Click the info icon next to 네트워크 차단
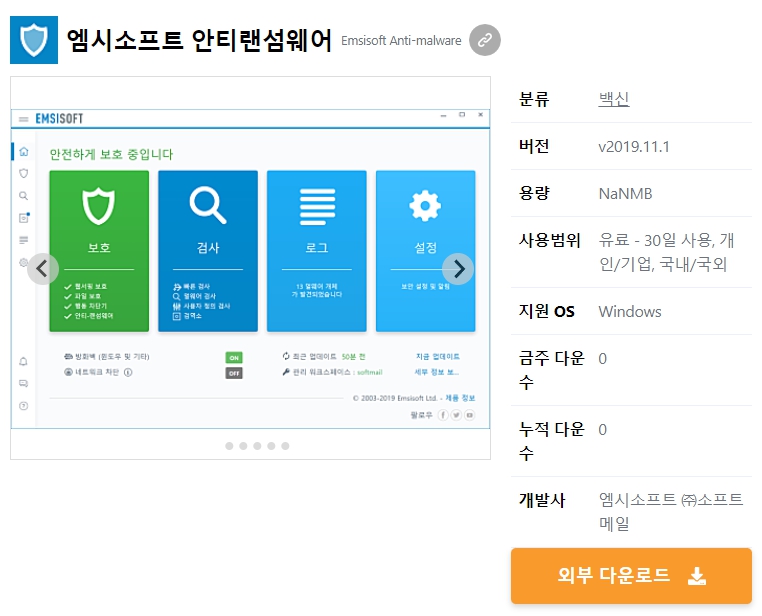The width and height of the screenshot is (762, 616). pyautogui.click(x=128, y=373)
